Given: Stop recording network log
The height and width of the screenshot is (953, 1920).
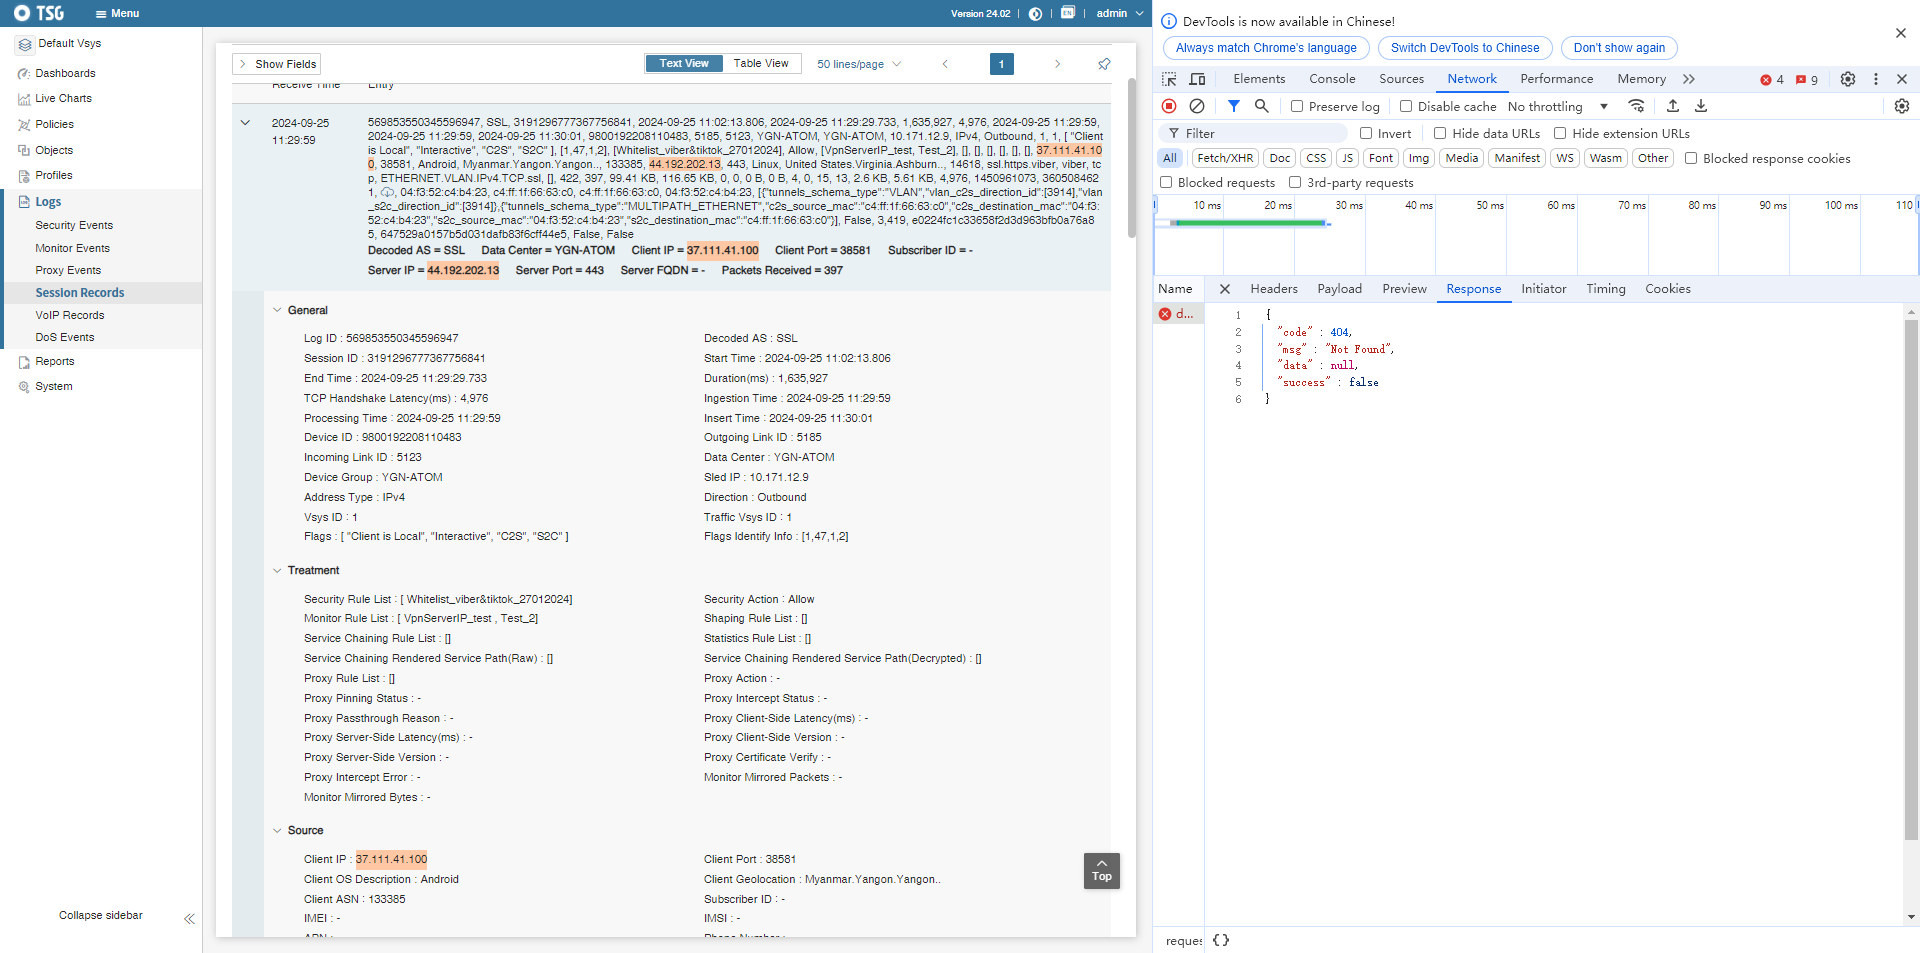Looking at the screenshot, I should (1169, 106).
